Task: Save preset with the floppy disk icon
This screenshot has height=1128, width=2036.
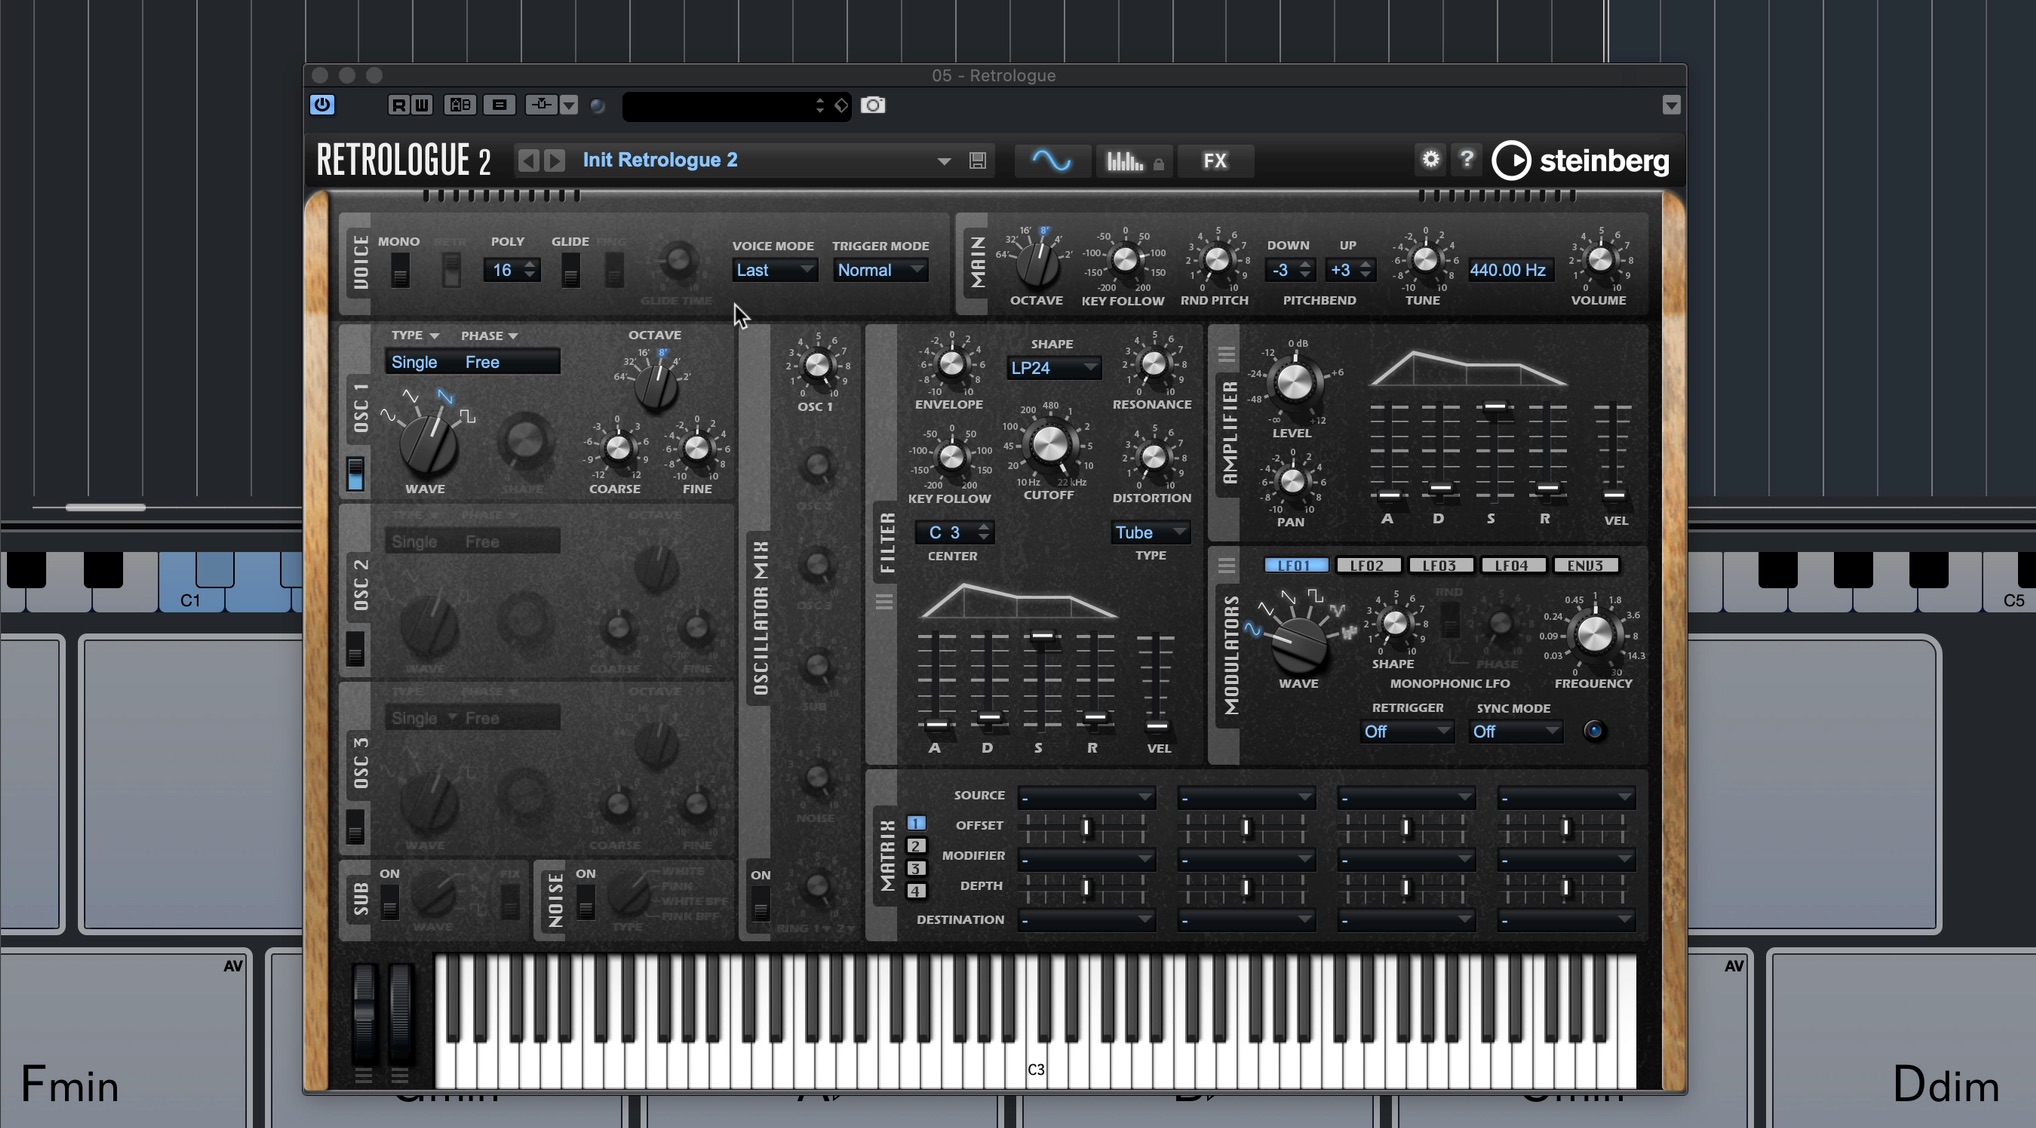Action: [x=978, y=161]
